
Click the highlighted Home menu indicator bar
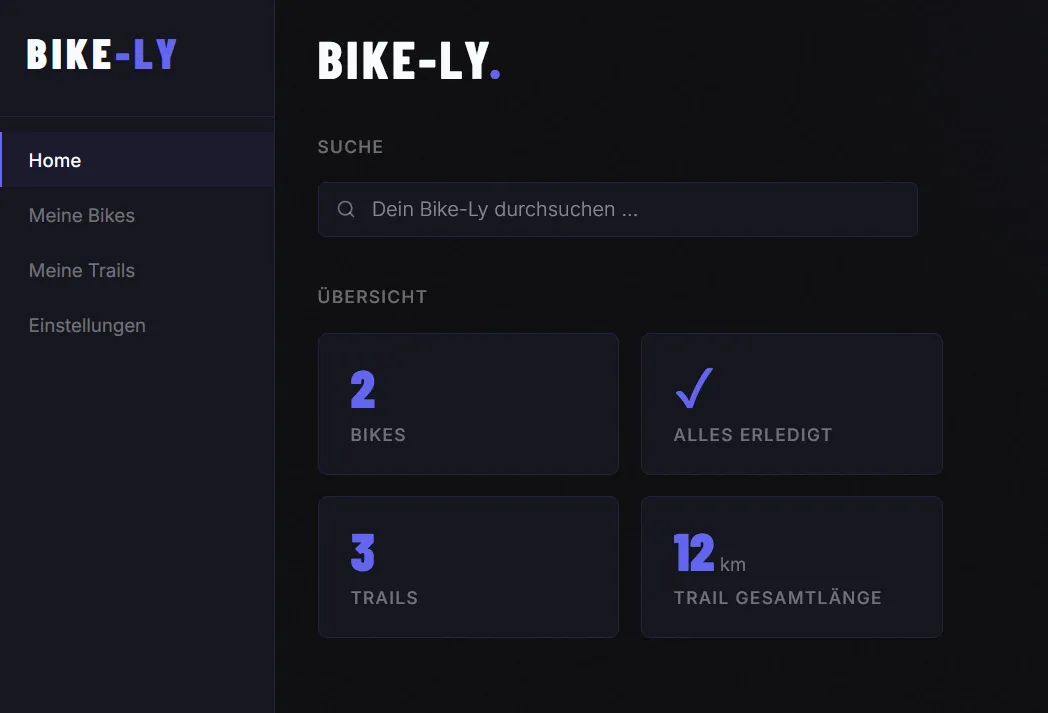coord(2,160)
